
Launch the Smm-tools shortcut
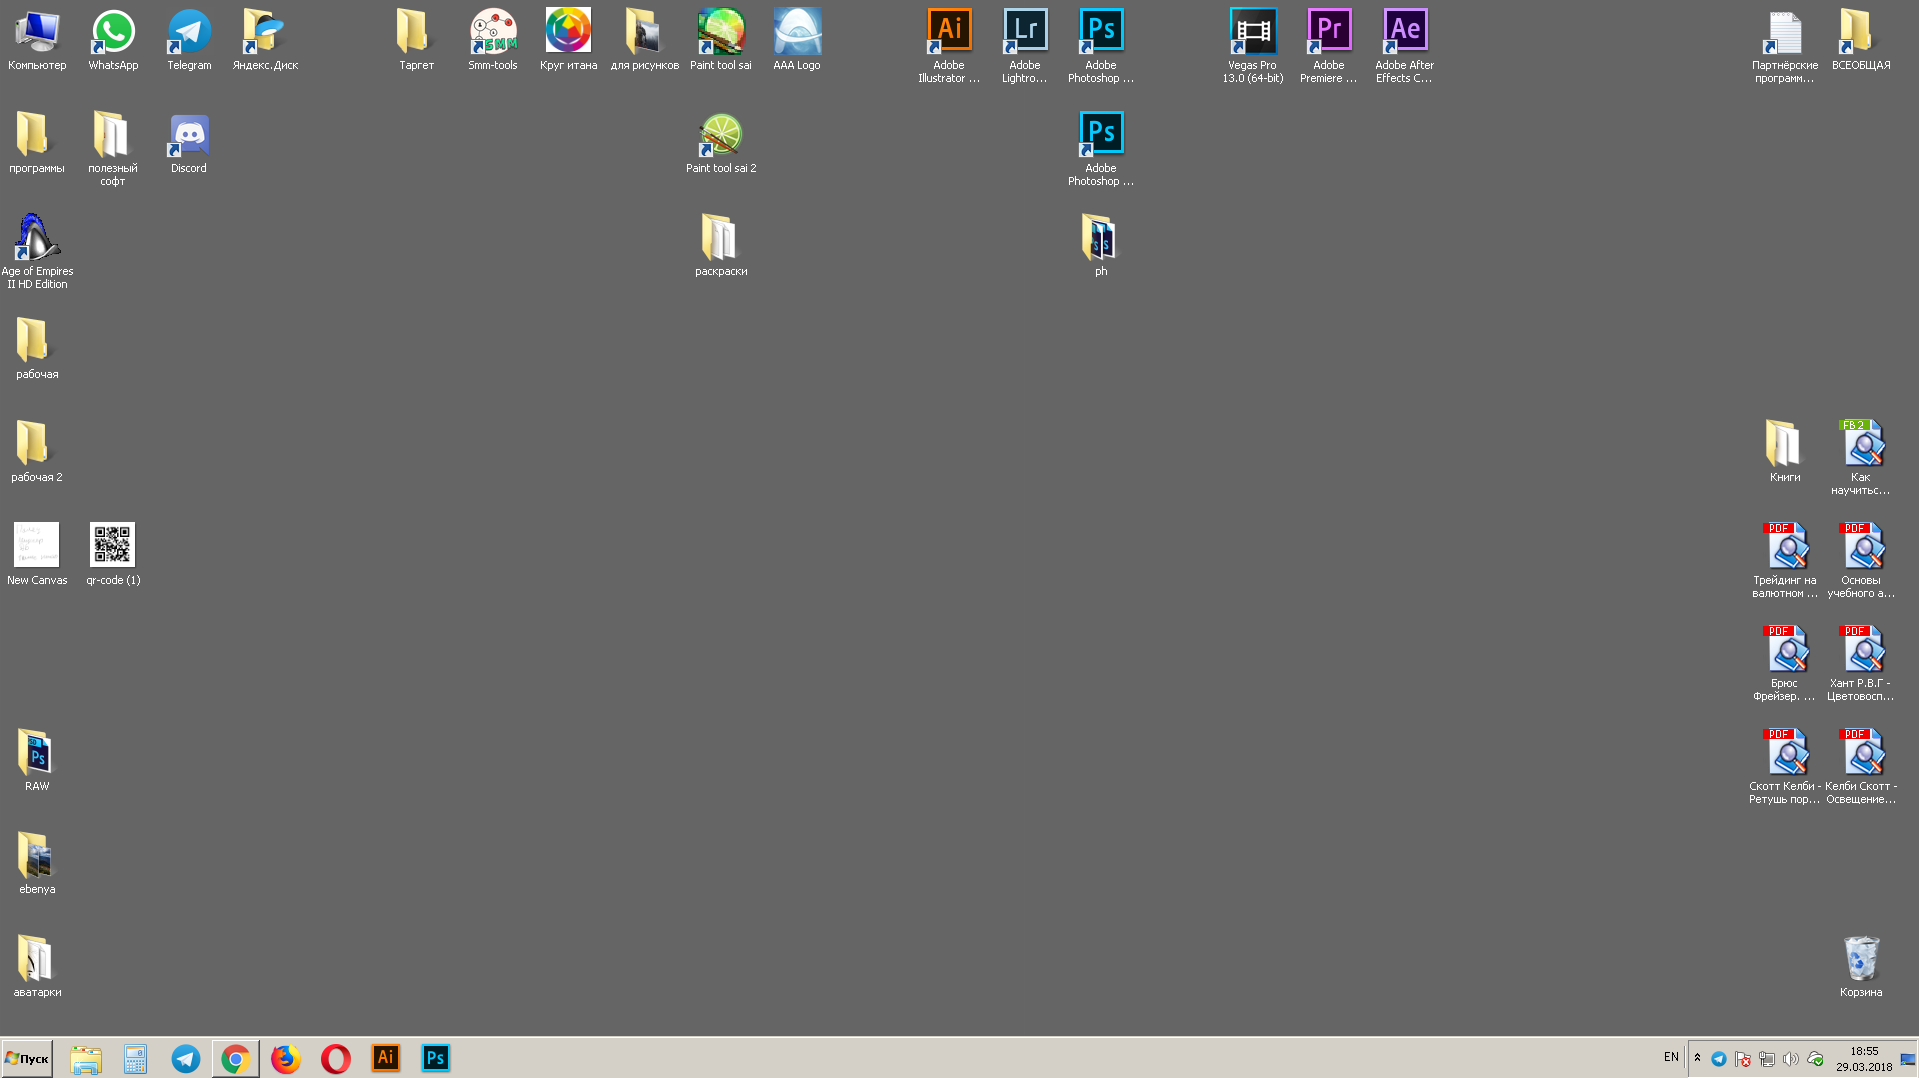(493, 40)
